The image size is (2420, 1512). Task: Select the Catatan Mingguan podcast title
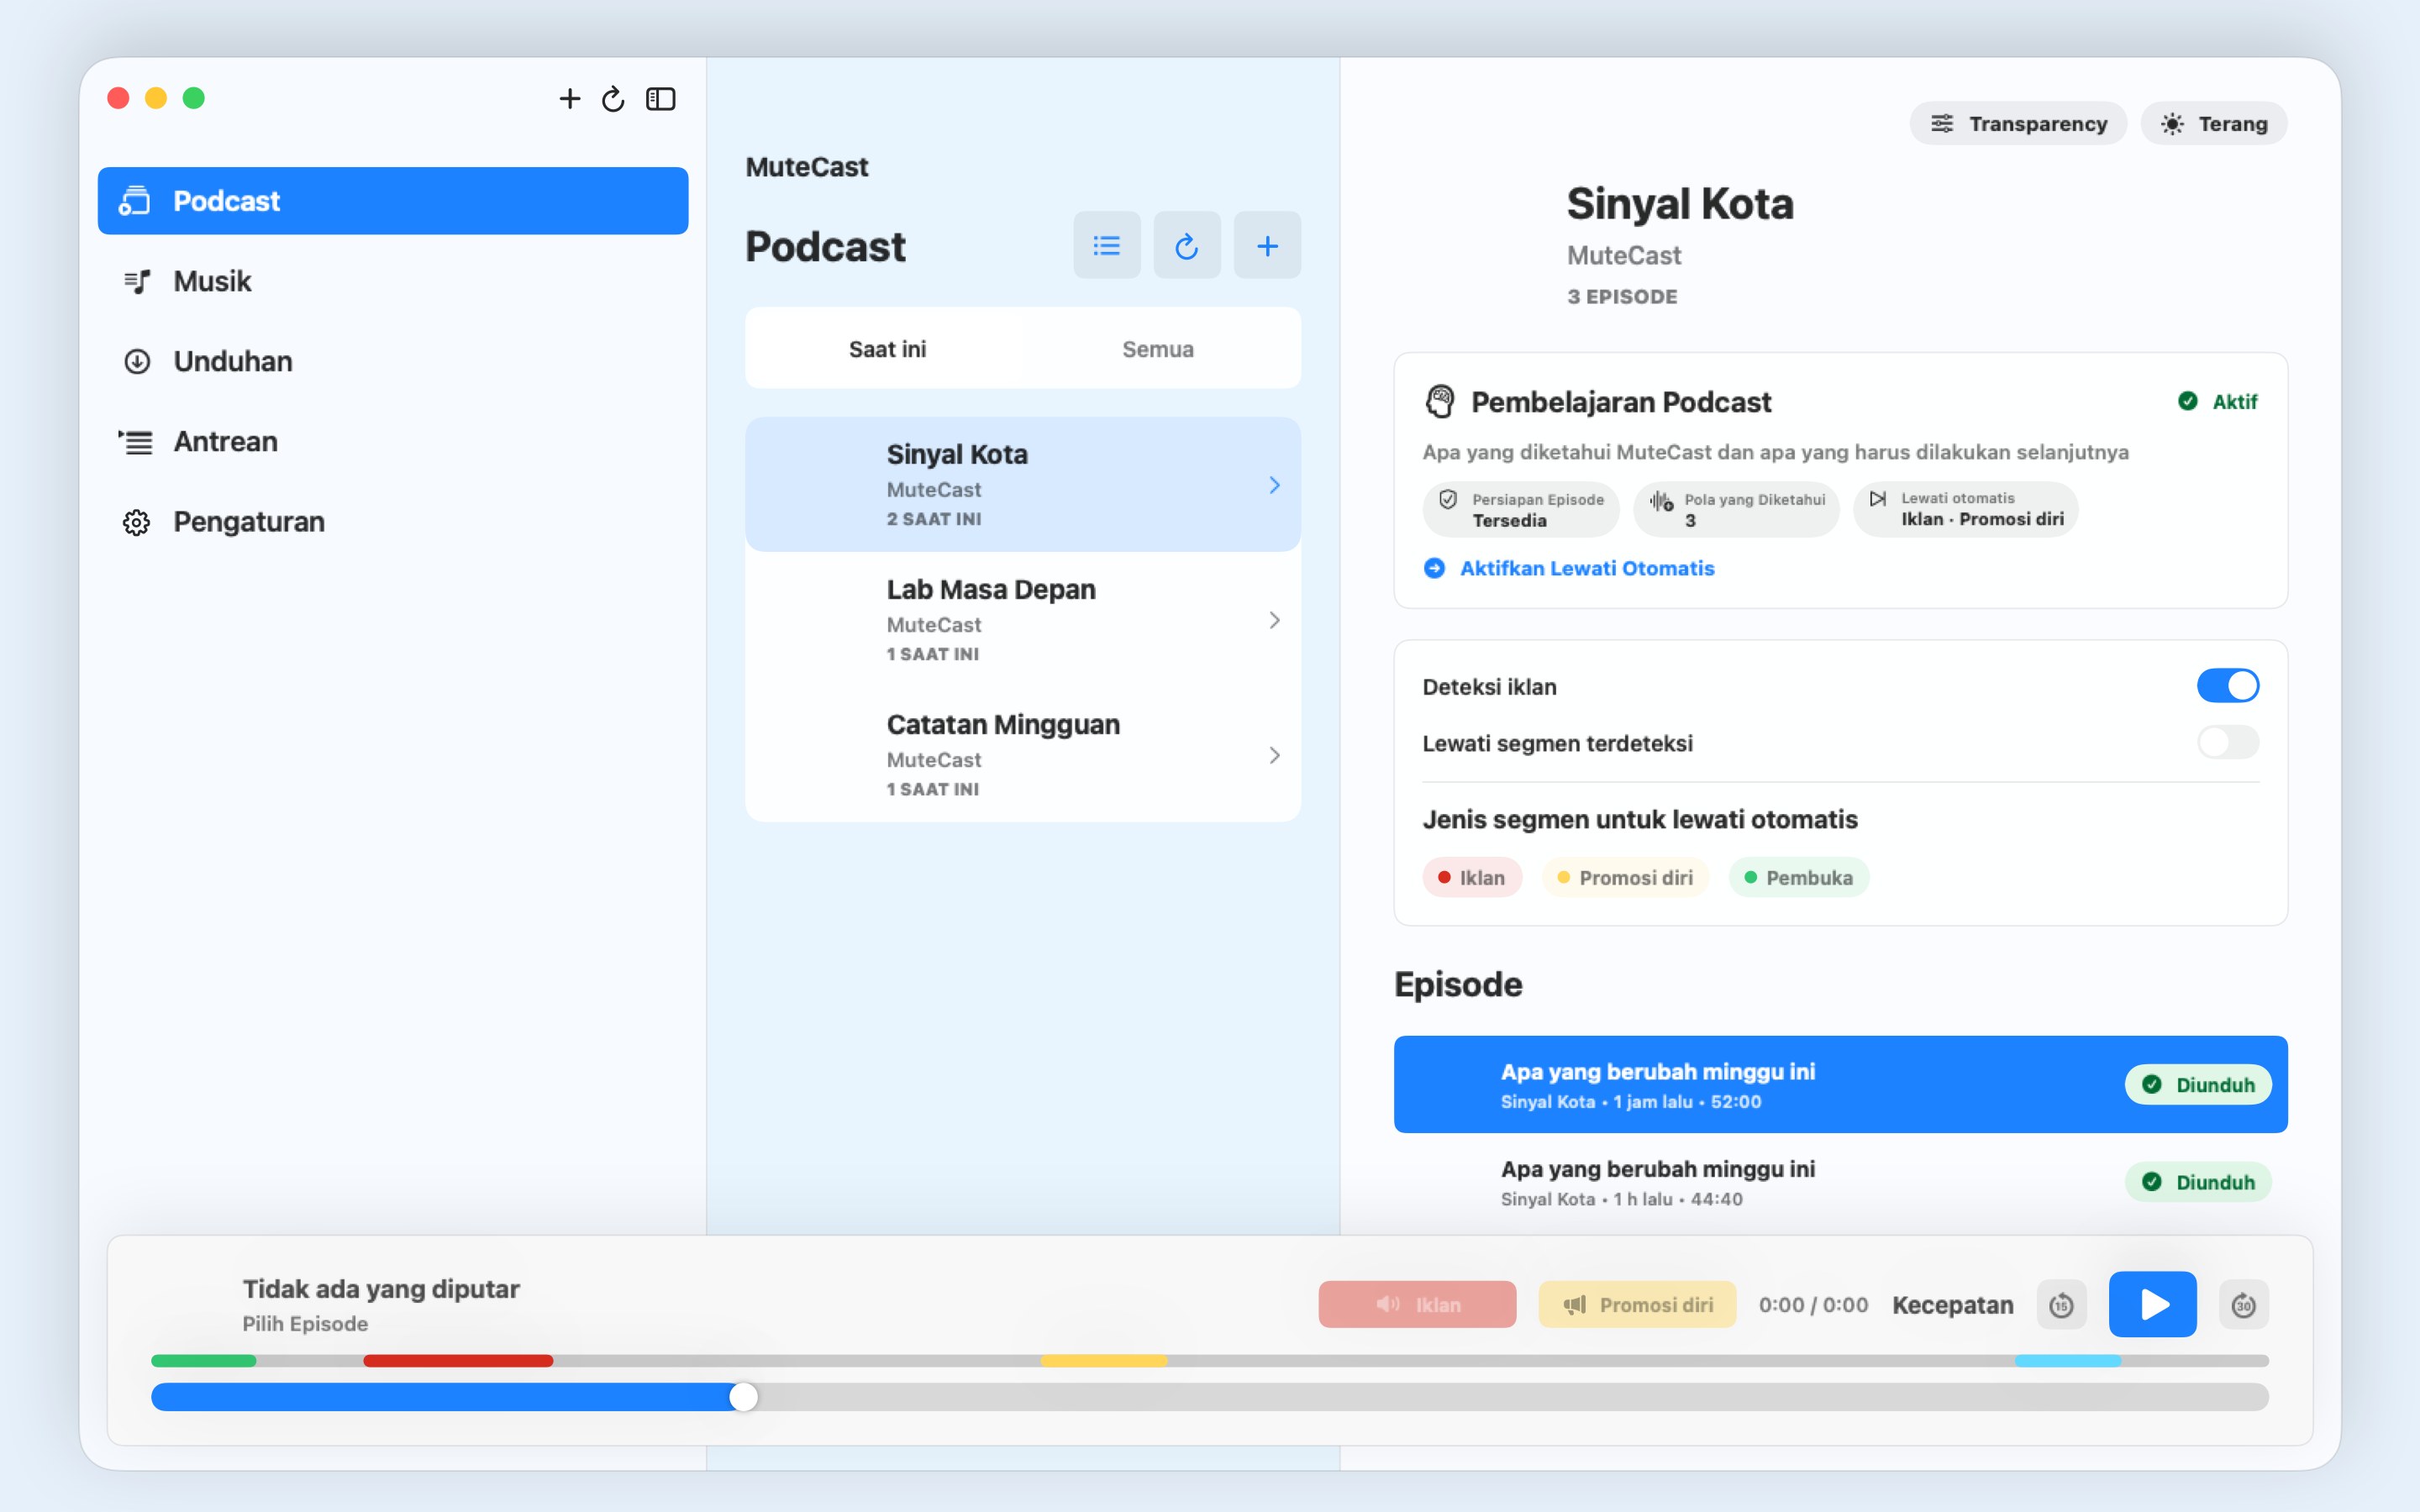pyautogui.click(x=1003, y=724)
